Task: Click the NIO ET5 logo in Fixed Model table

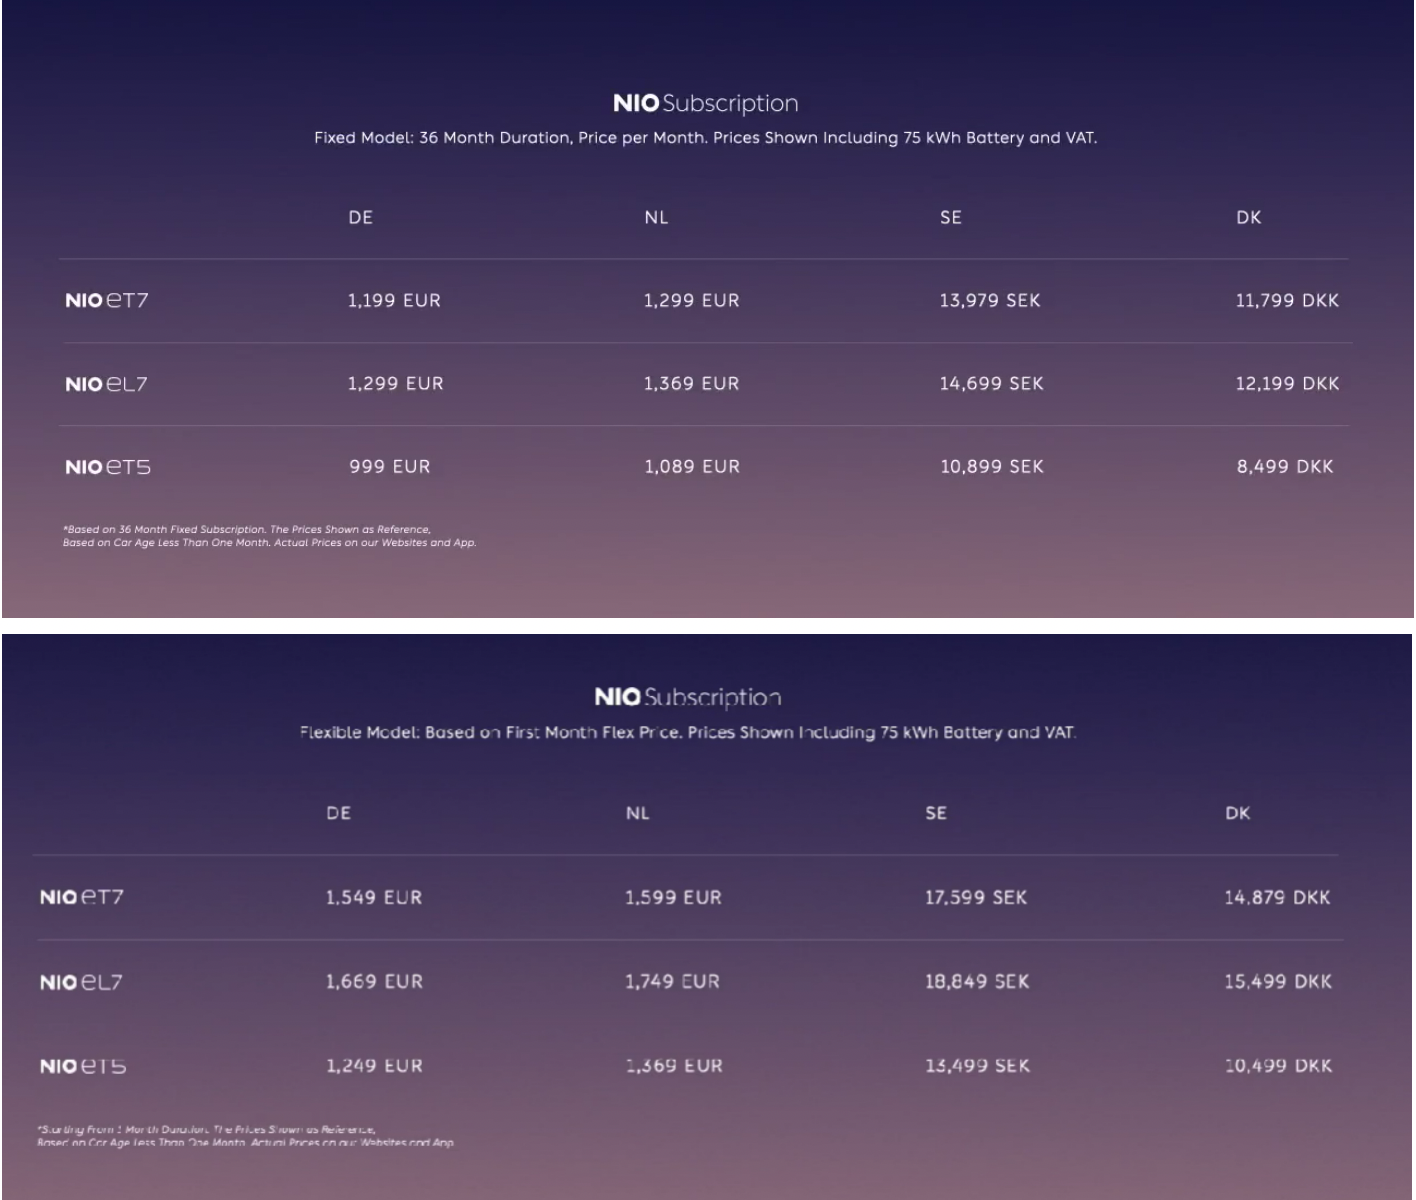Action: click(108, 467)
